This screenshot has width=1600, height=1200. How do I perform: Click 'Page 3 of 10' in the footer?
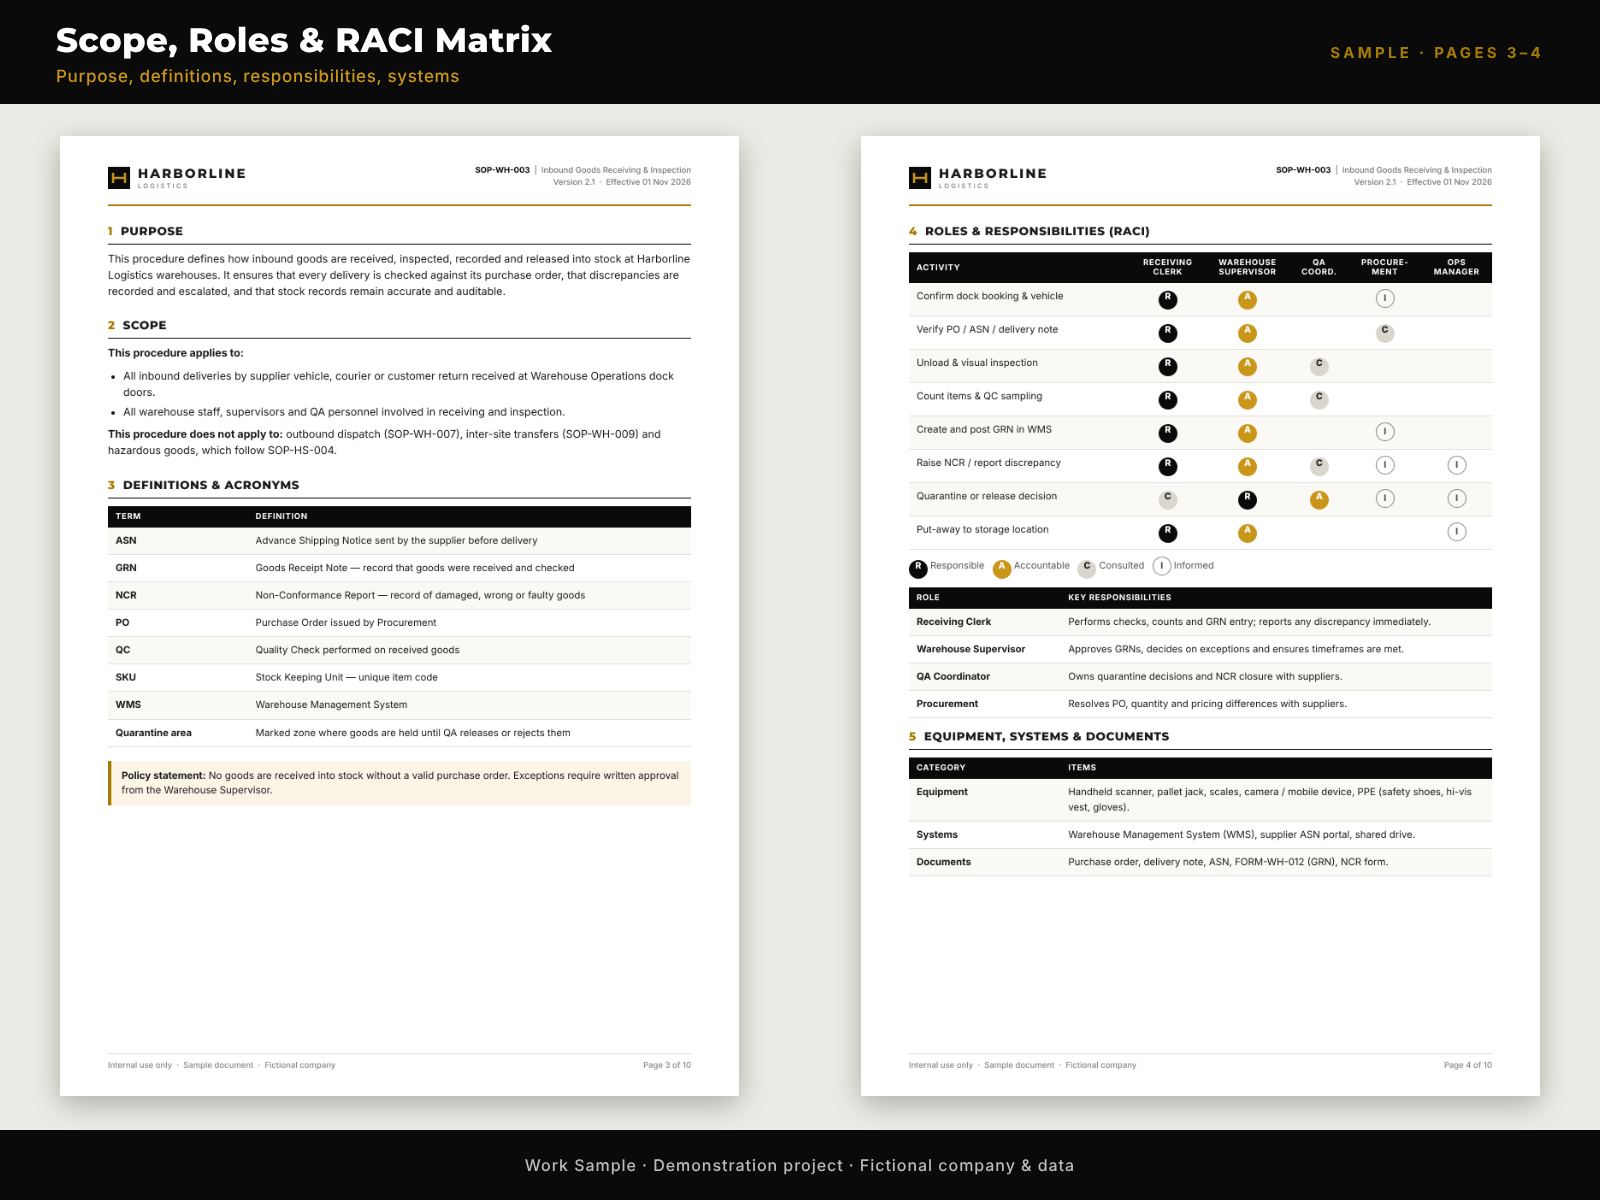(667, 1065)
